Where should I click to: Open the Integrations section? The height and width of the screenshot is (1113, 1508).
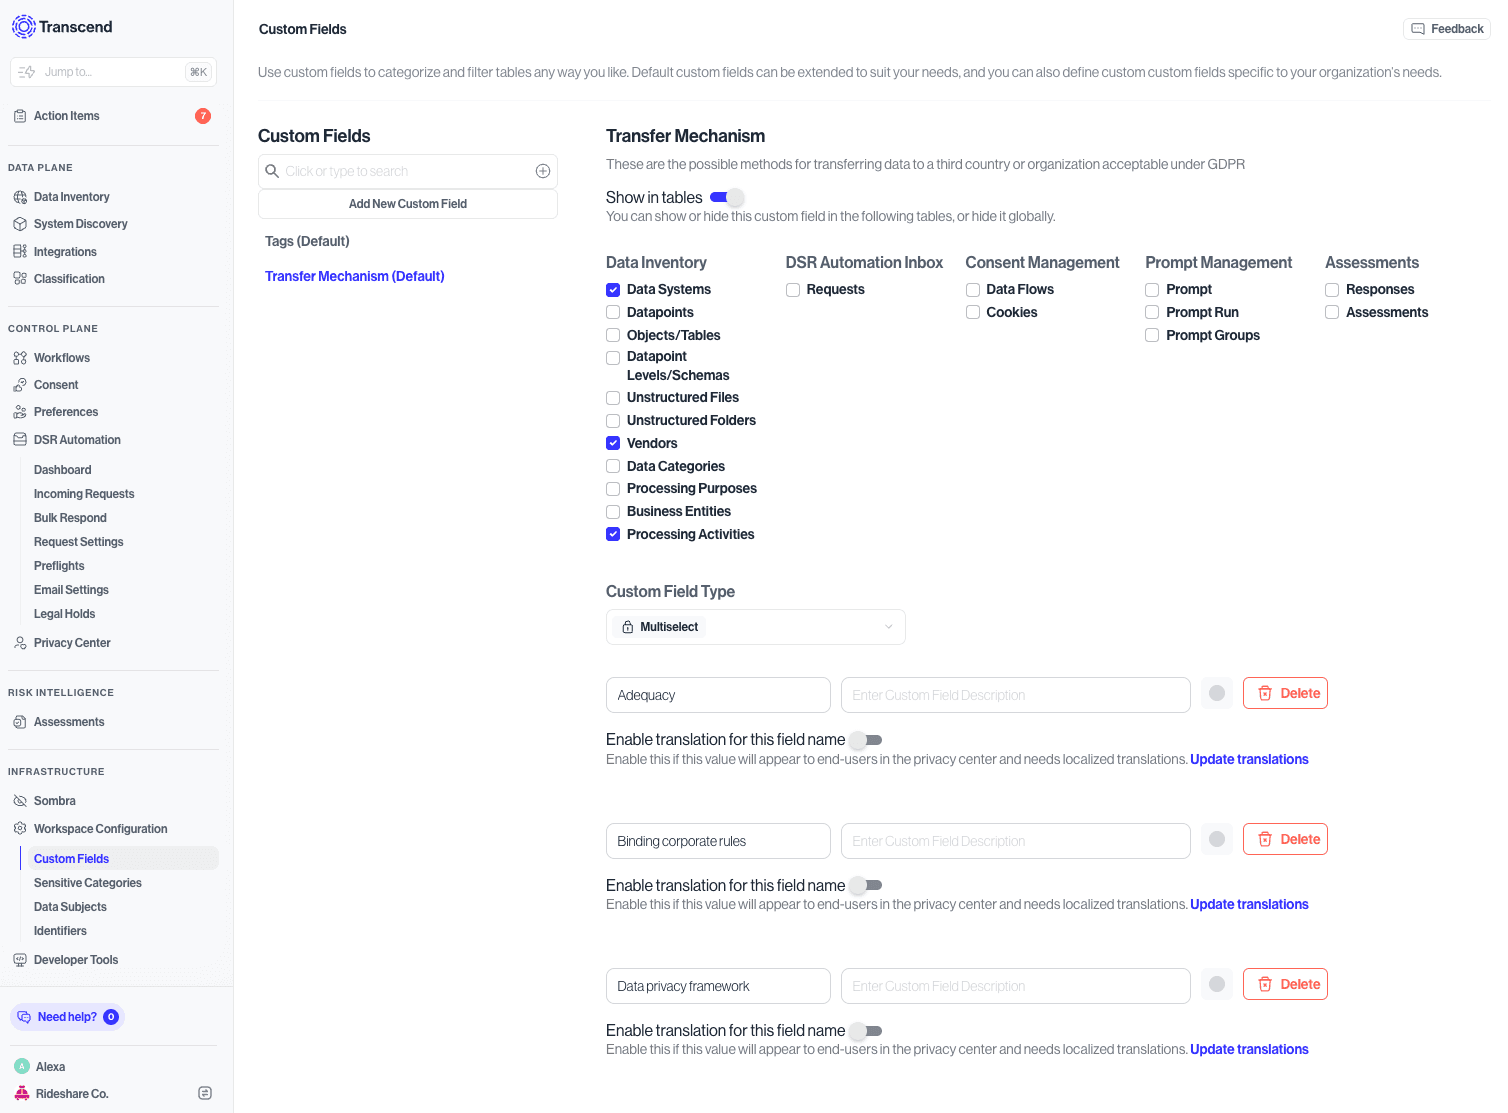65,251
